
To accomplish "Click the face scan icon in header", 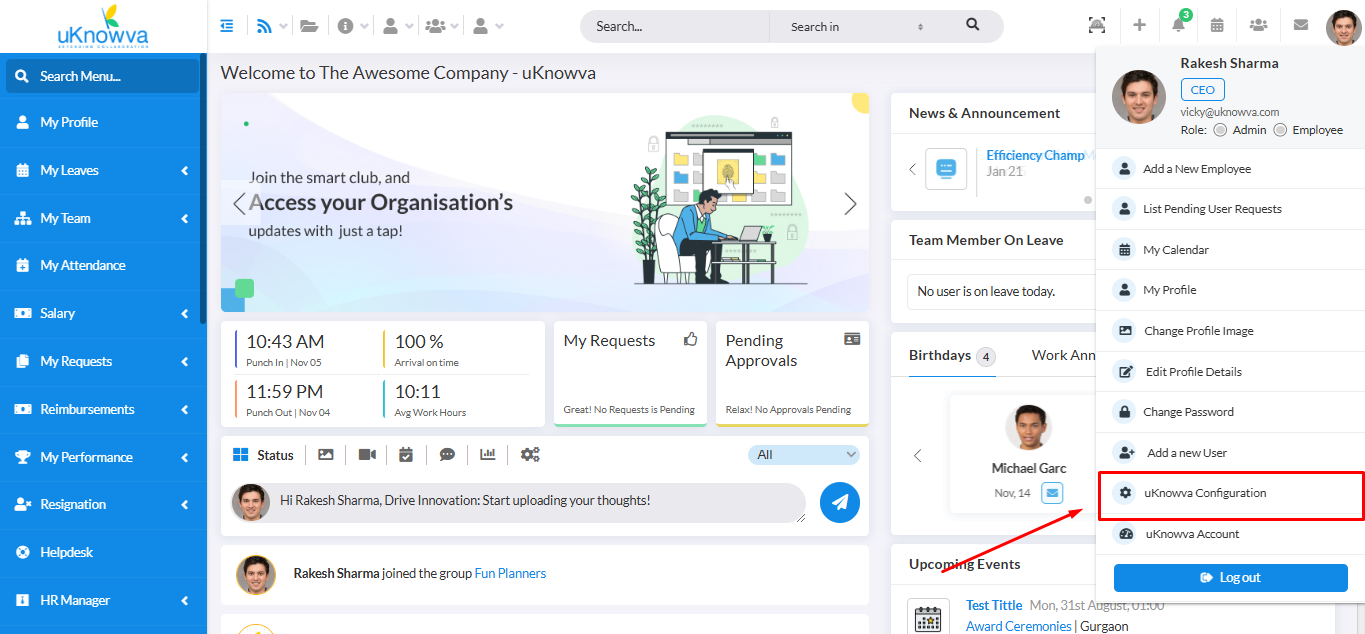I will coord(1097,25).
